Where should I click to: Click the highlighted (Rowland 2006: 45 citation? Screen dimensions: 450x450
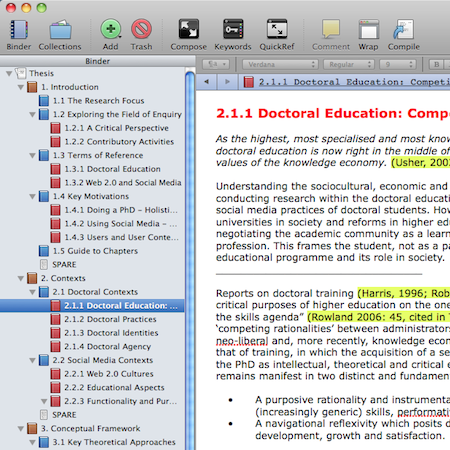tap(378, 317)
